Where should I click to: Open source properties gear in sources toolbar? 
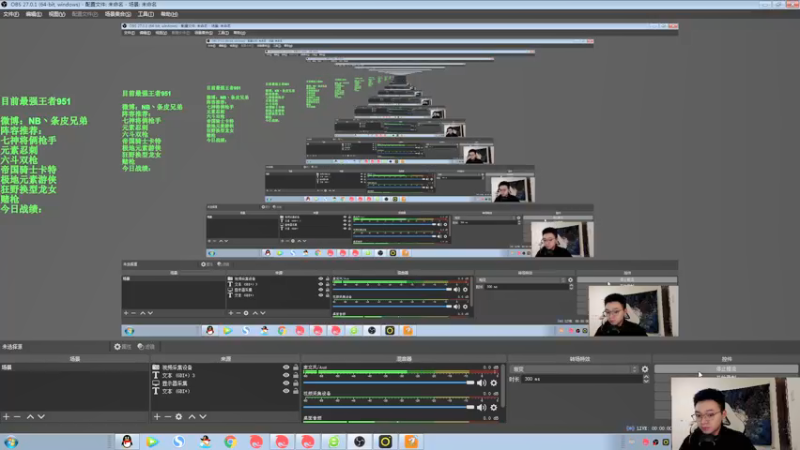[x=179, y=417]
